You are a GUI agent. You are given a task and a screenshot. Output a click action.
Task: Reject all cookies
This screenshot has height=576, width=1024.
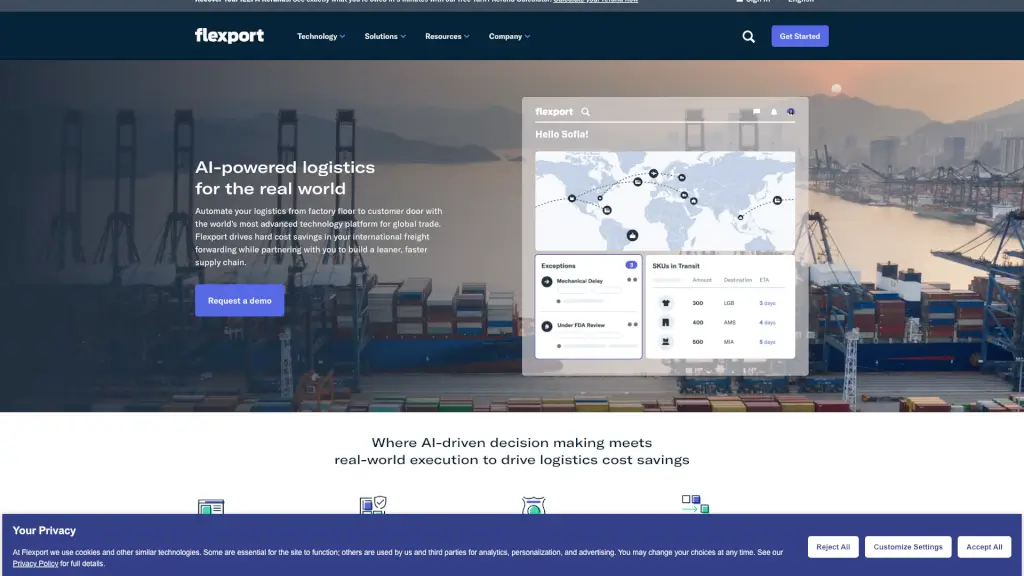click(833, 547)
